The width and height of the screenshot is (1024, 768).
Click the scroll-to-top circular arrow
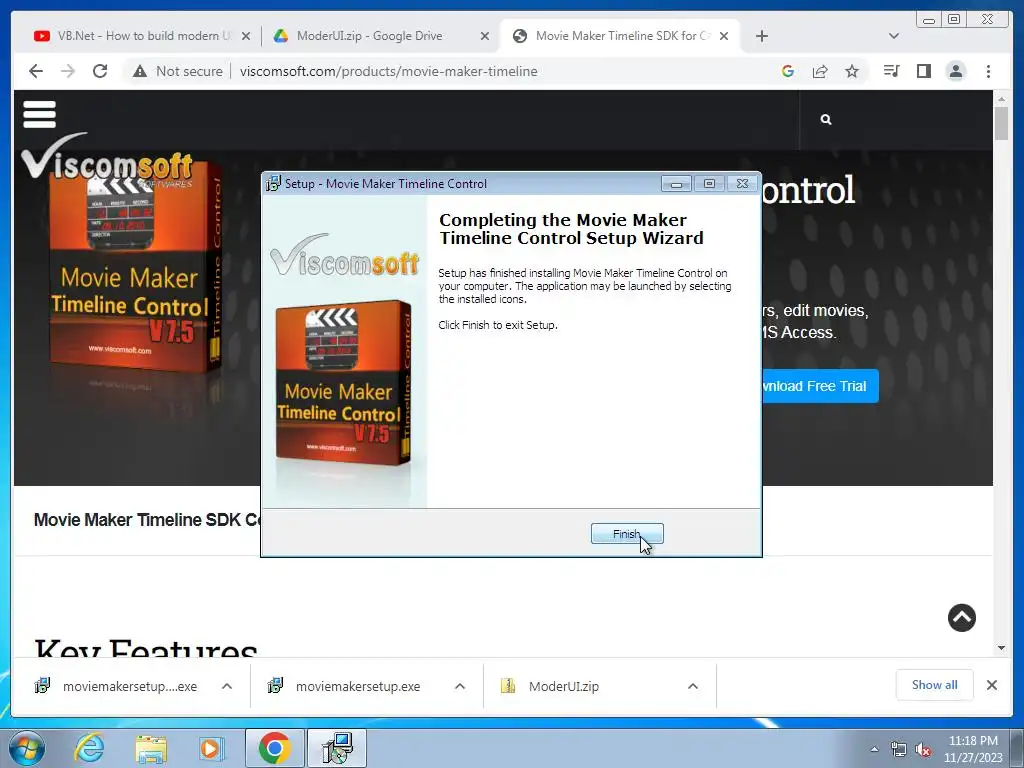tap(961, 618)
